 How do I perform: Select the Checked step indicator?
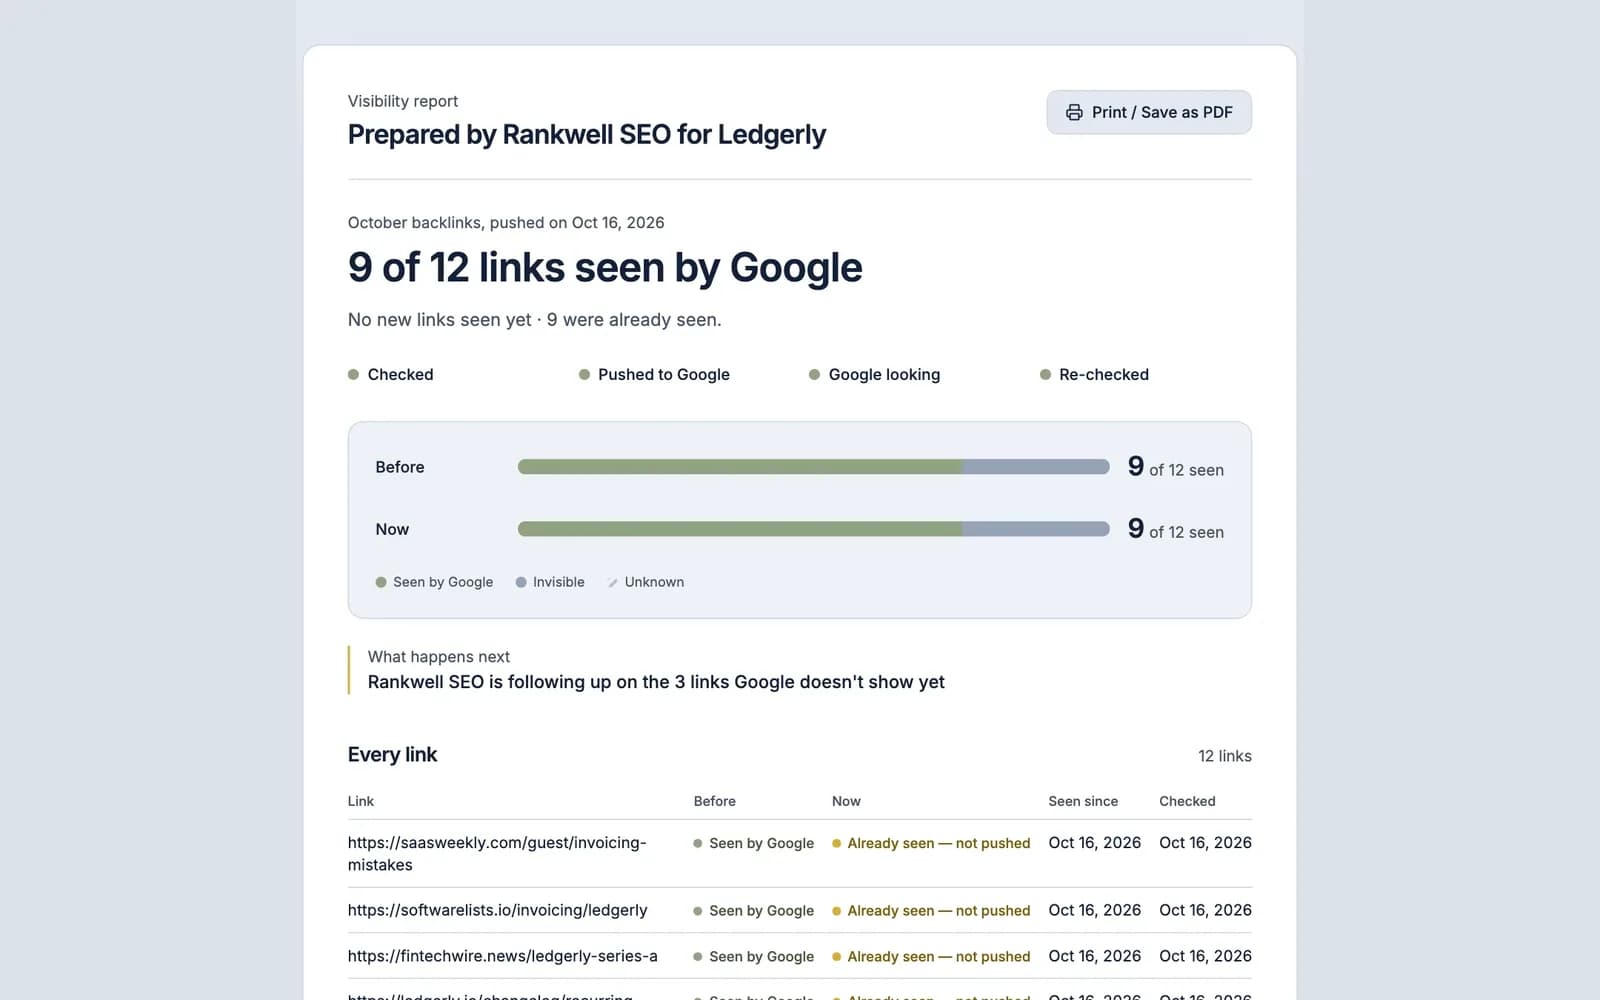tap(391, 374)
